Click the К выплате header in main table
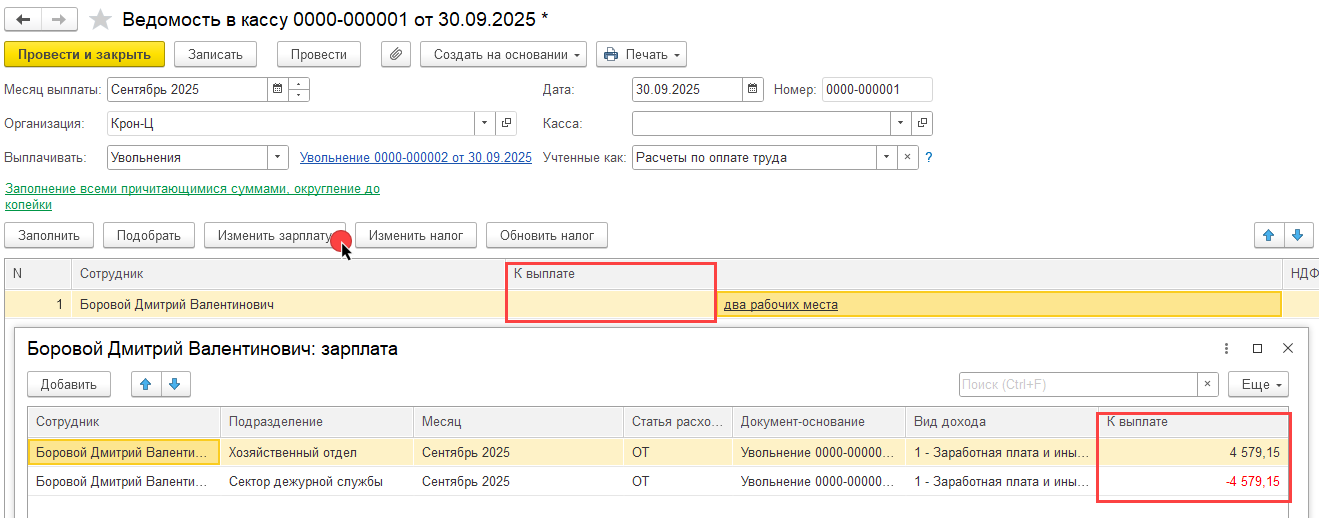Viewport: 1319px width, 518px height. pyautogui.click(x=610, y=273)
